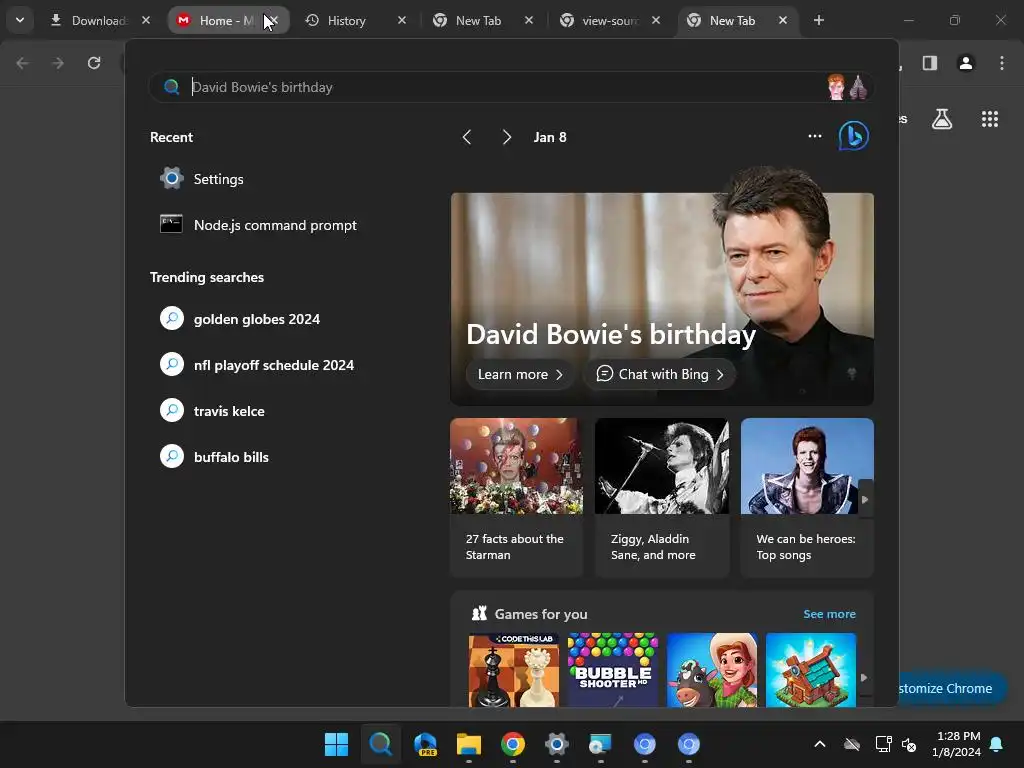Click the taskbar Search icon
This screenshot has height=768, width=1024.
coord(381,744)
